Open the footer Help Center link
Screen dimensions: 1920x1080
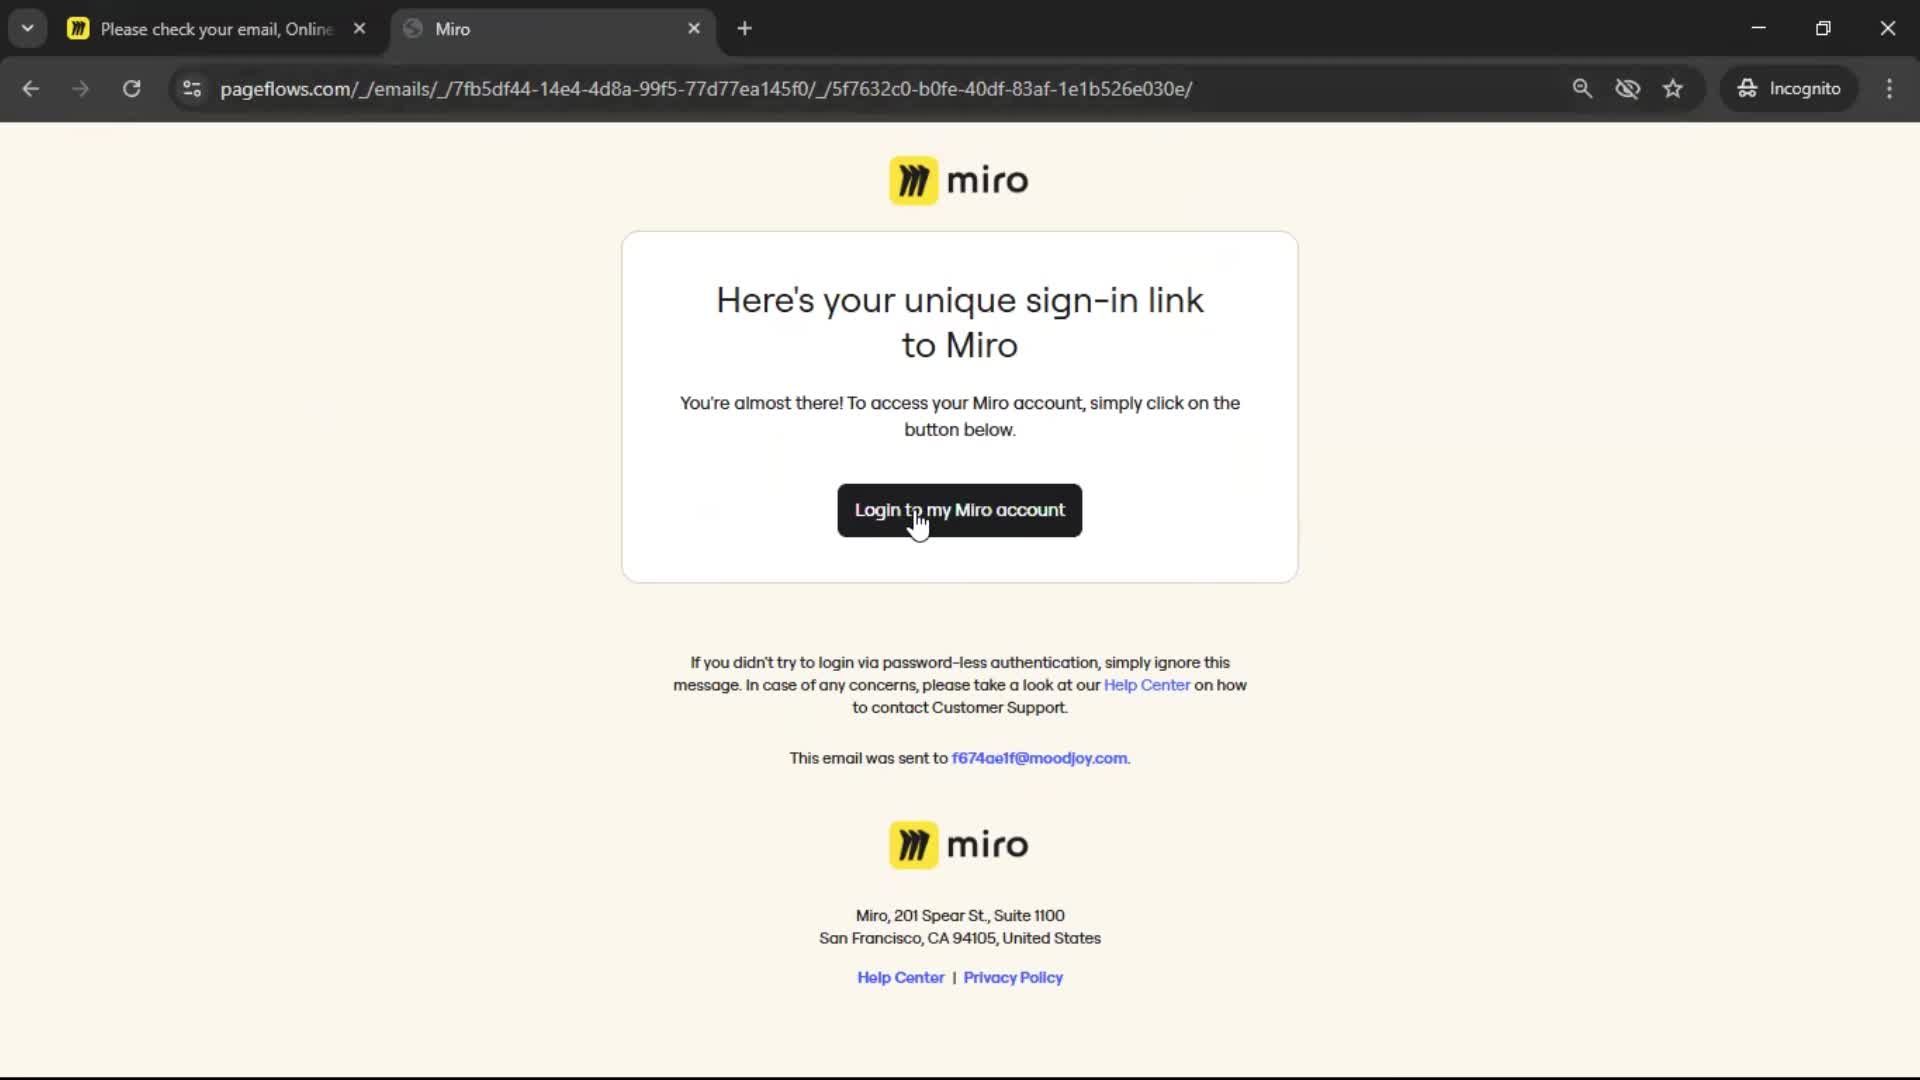click(x=900, y=977)
